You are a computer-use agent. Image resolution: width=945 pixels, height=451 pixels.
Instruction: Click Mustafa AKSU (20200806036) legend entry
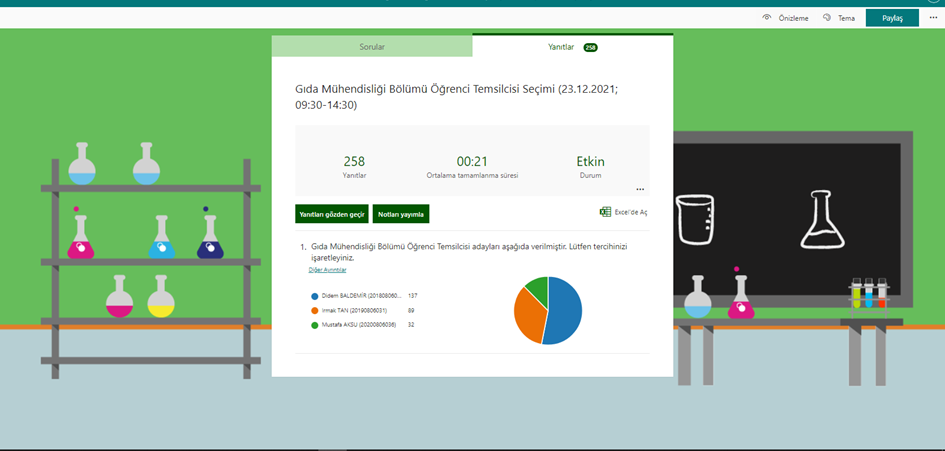[x=359, y=325]
